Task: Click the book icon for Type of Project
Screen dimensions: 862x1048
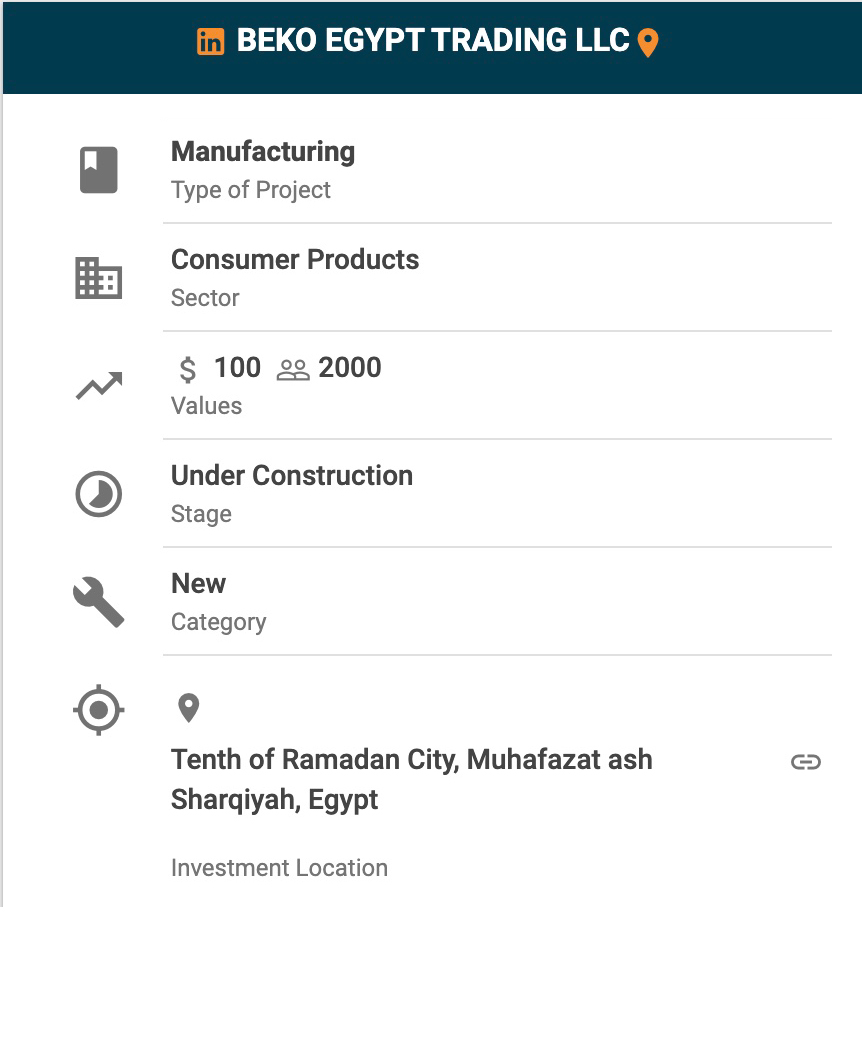Action: pyautogui.click(x=99, y=169)
